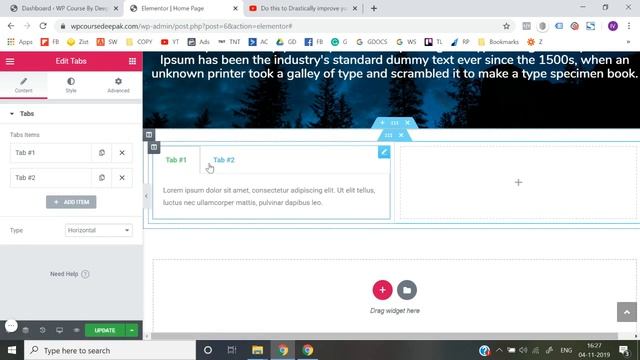Open the Windows notification center
Image resolution: width=640 pixels, height=360 pixels.
[624, 350]
